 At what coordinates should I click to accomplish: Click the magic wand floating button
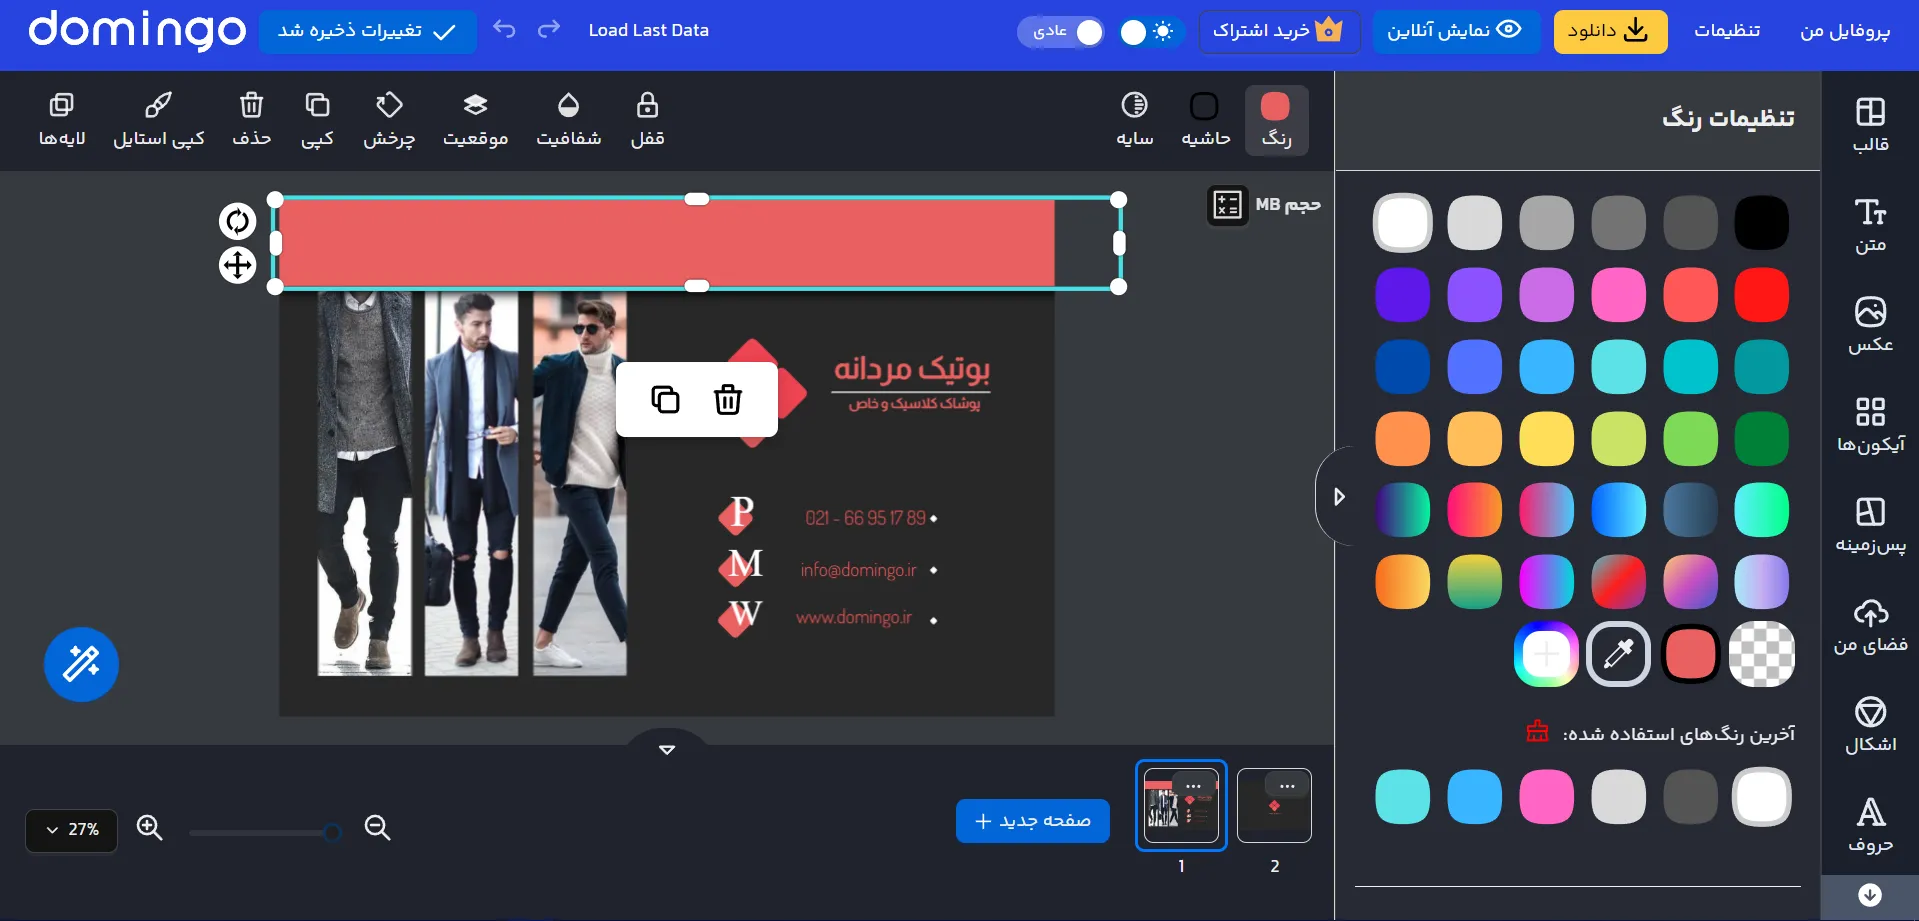point(81,664)
